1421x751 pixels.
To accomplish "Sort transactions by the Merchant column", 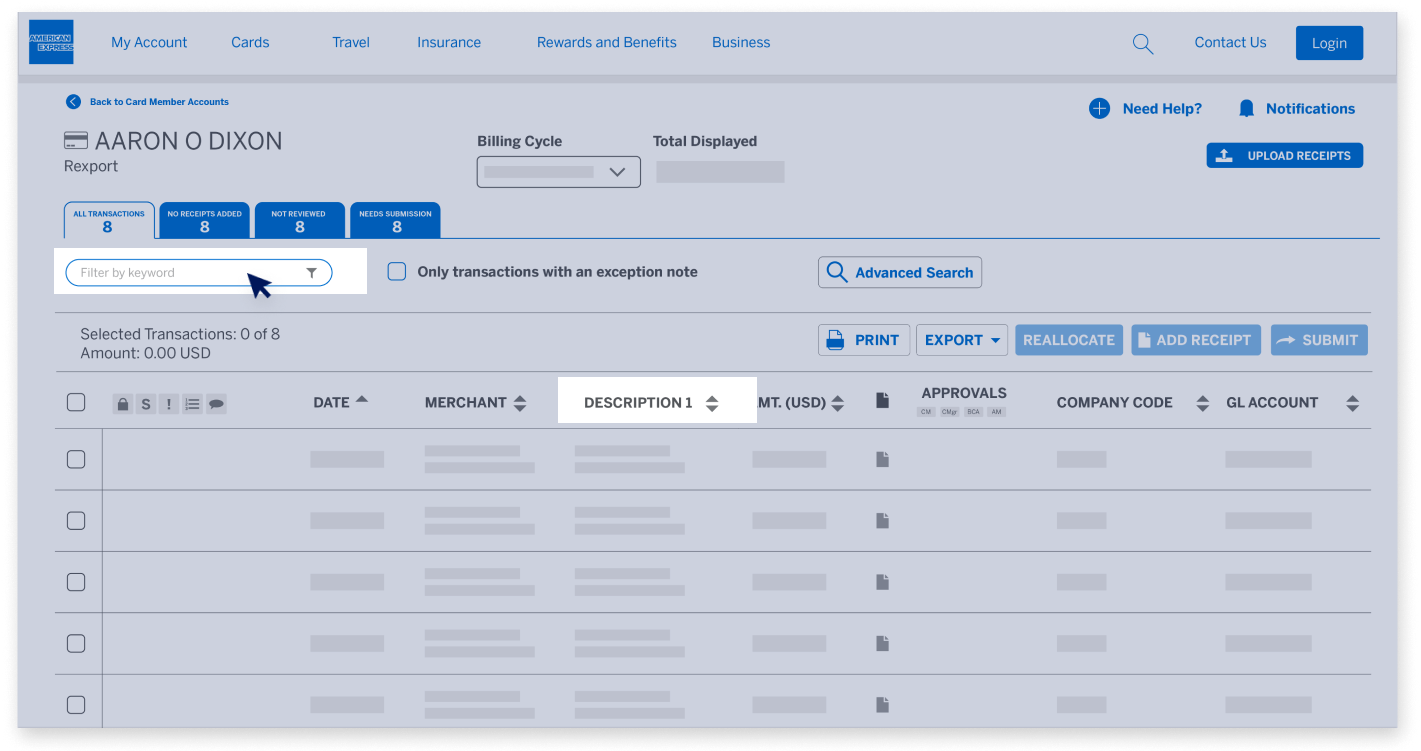I will 476,402.
